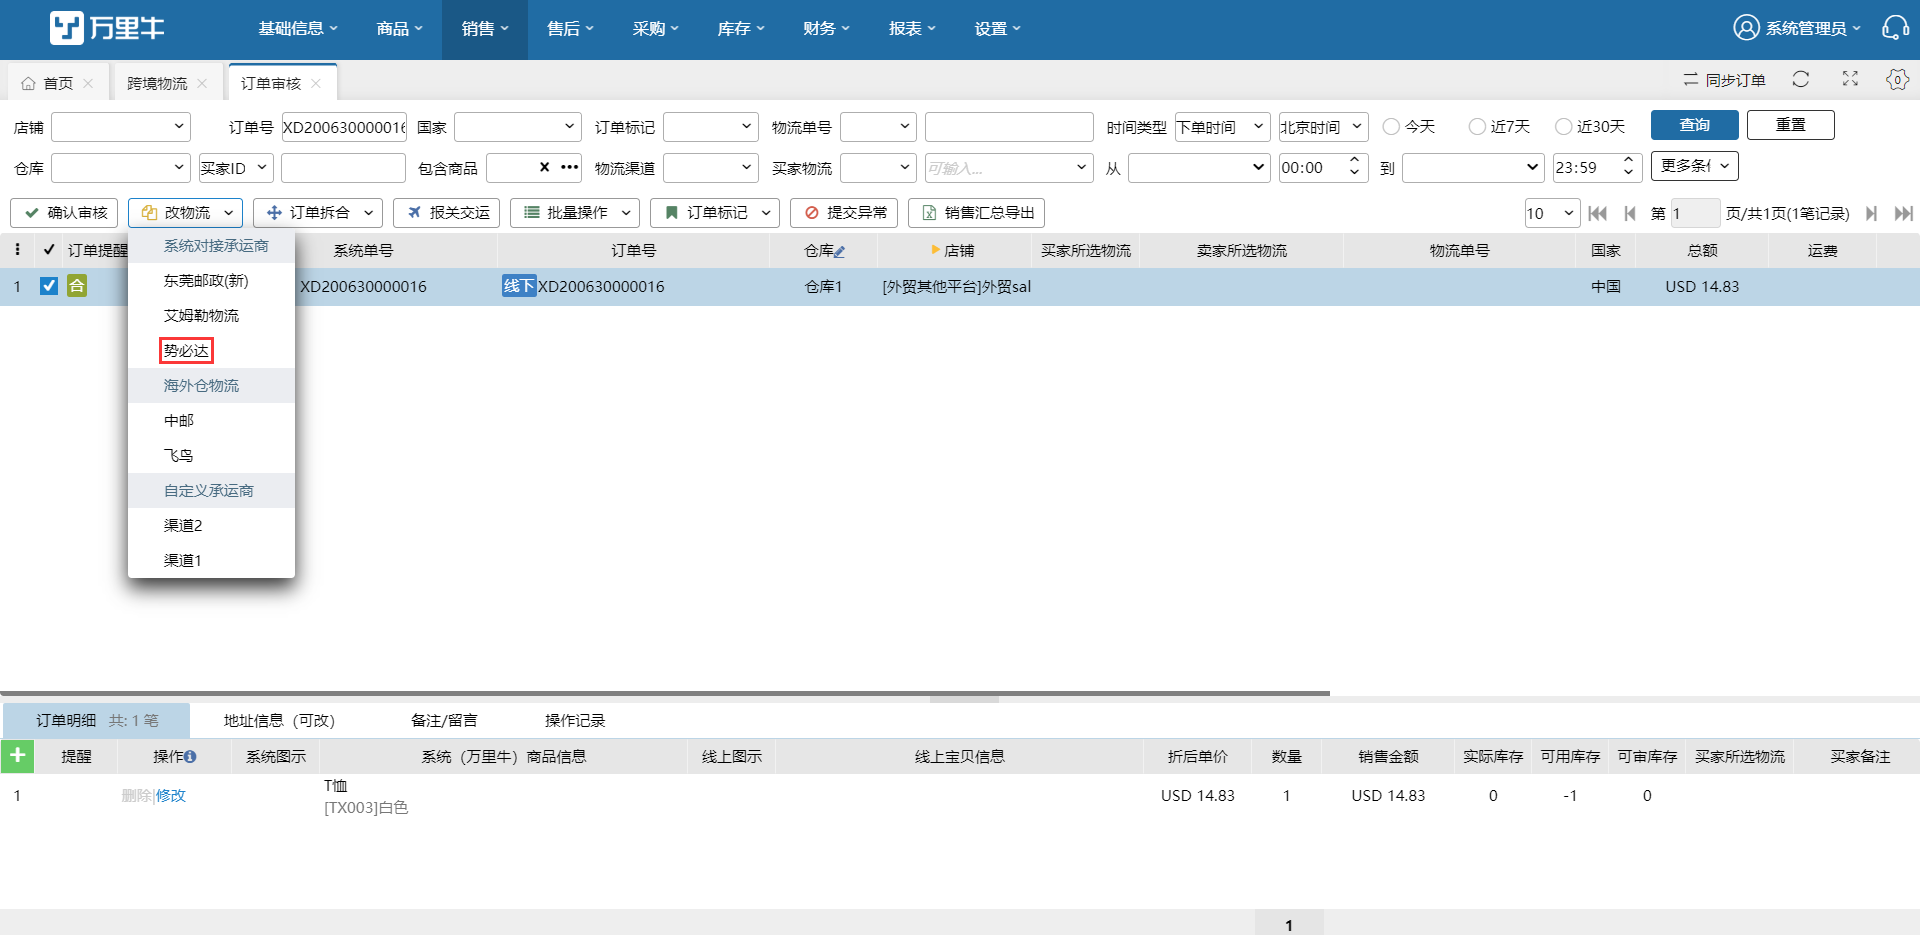Open the 订单标记 filter dropdown
The height and width of the screenshot is (935, 1920).
(x=711, y=127)
